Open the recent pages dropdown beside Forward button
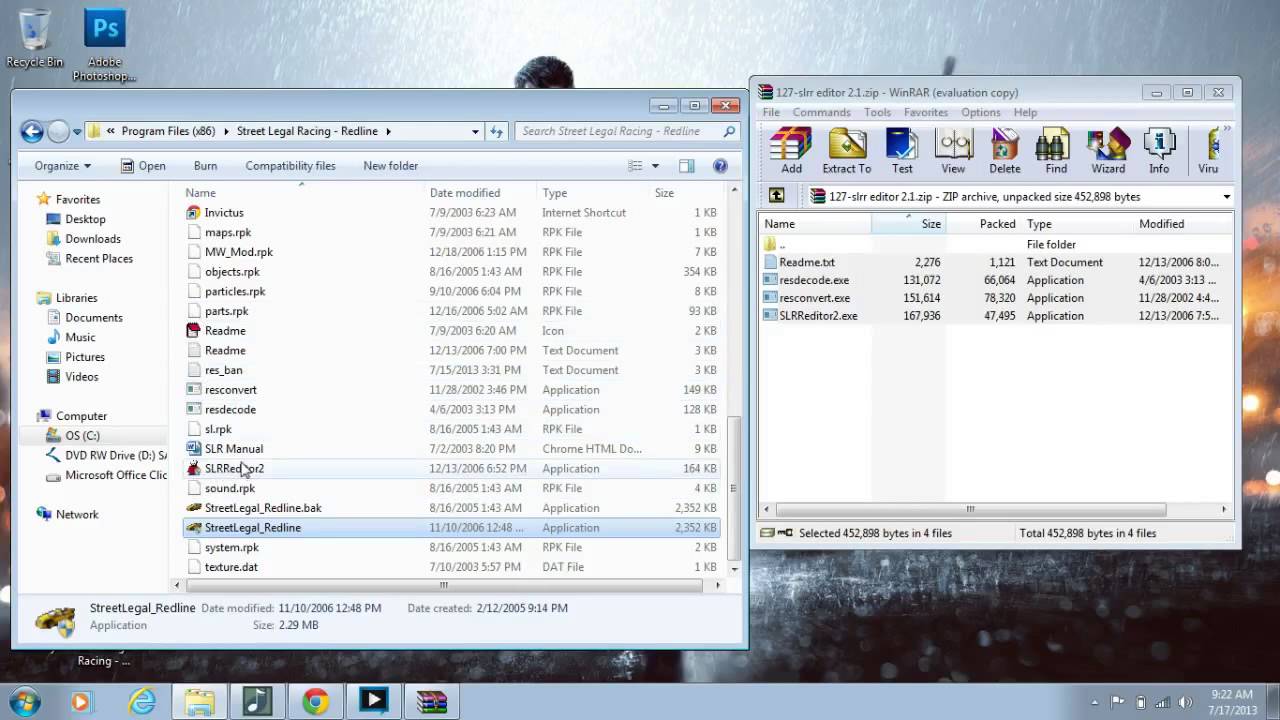Screen dimensions: 1280x720 pyautogui.click(x=77, y=131)
